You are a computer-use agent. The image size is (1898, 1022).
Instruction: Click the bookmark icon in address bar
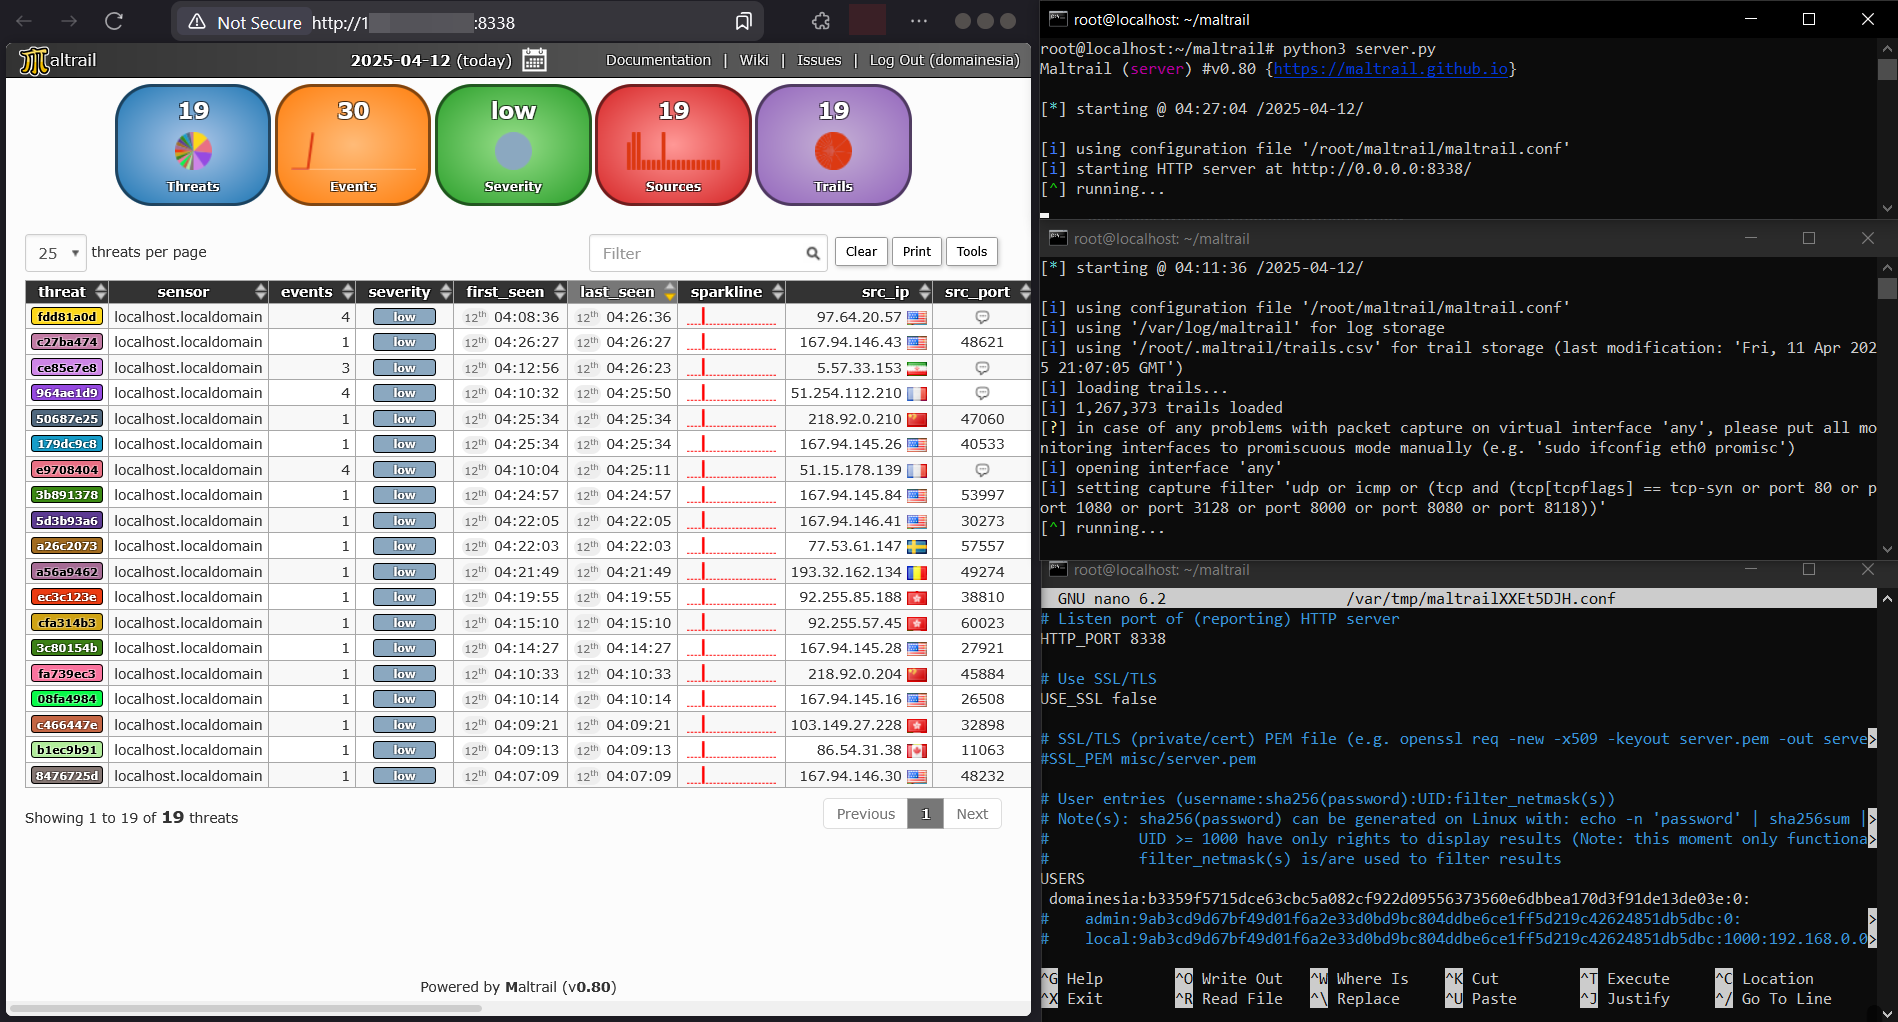(x=743, y=22)
